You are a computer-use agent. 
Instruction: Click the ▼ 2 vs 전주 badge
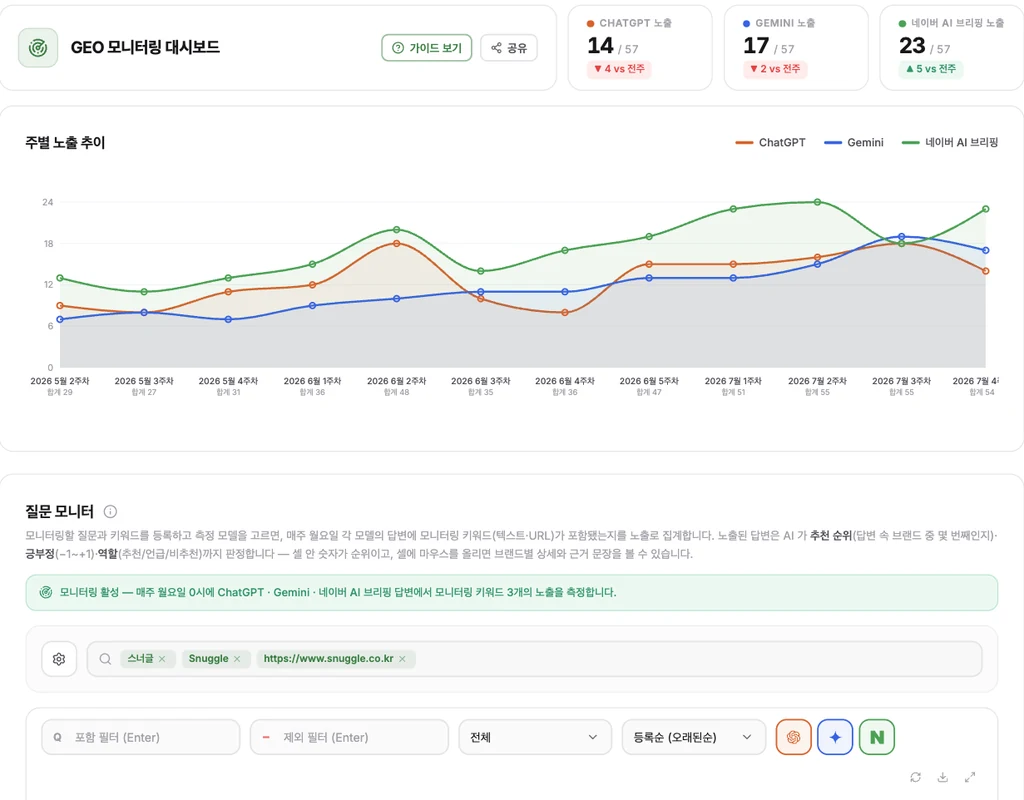point(775,69)
